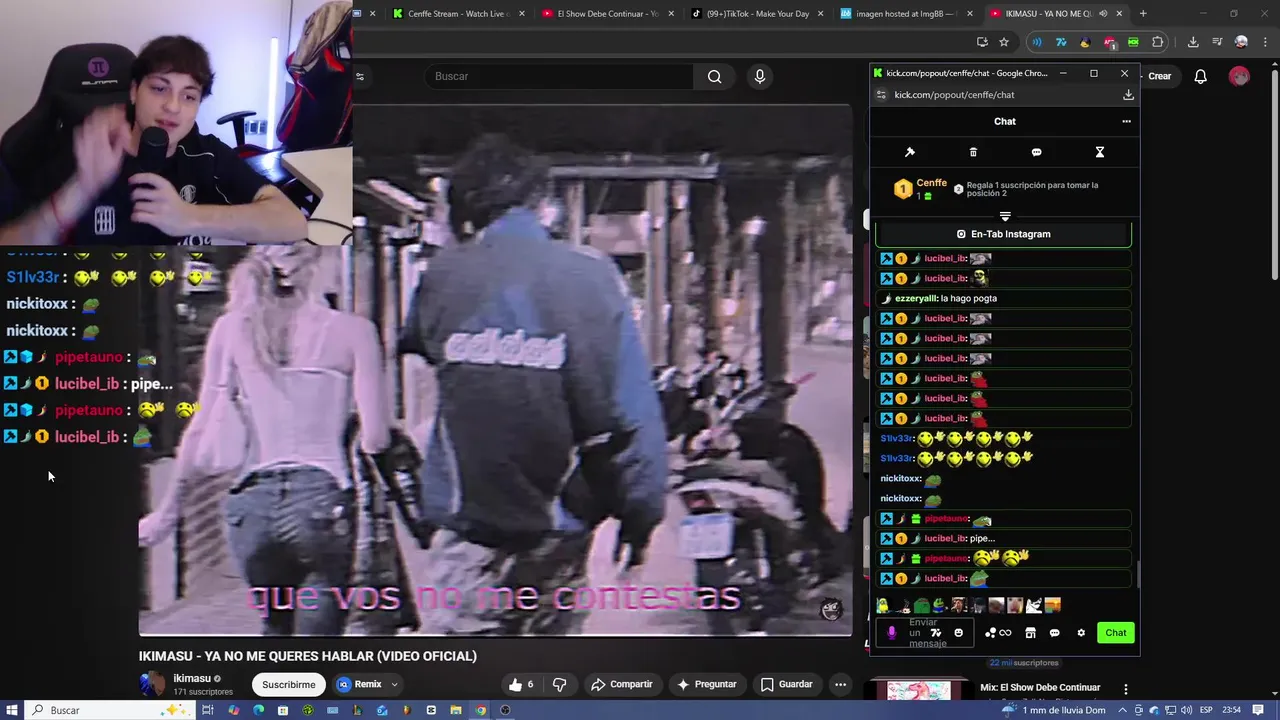Open the 7TV emote picker in chat input
This screenshot has height=720, width=1280.
pyautogui.click(x=936, y=632)
